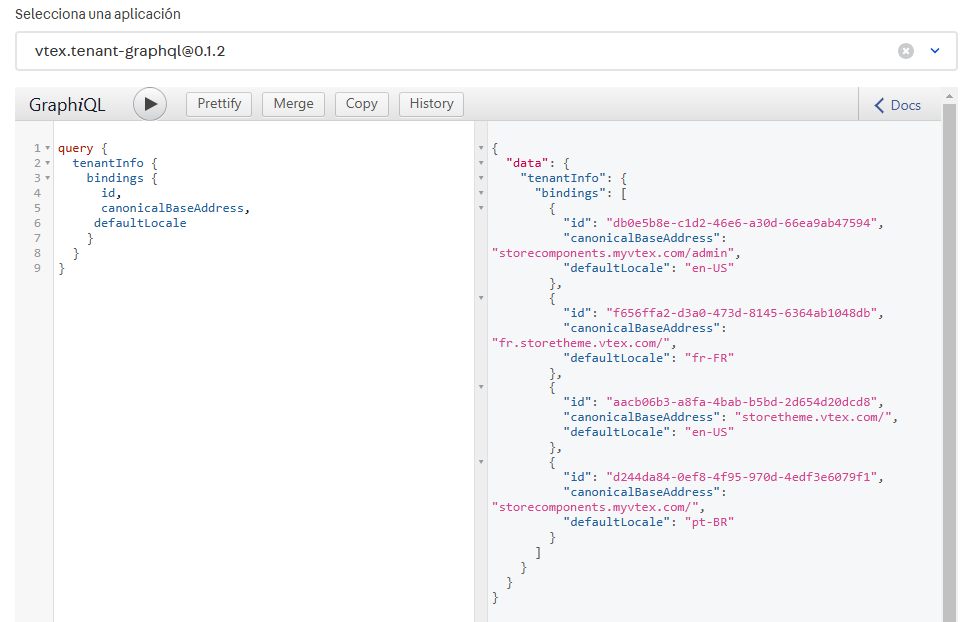Show the query History panel

(431, 104)
